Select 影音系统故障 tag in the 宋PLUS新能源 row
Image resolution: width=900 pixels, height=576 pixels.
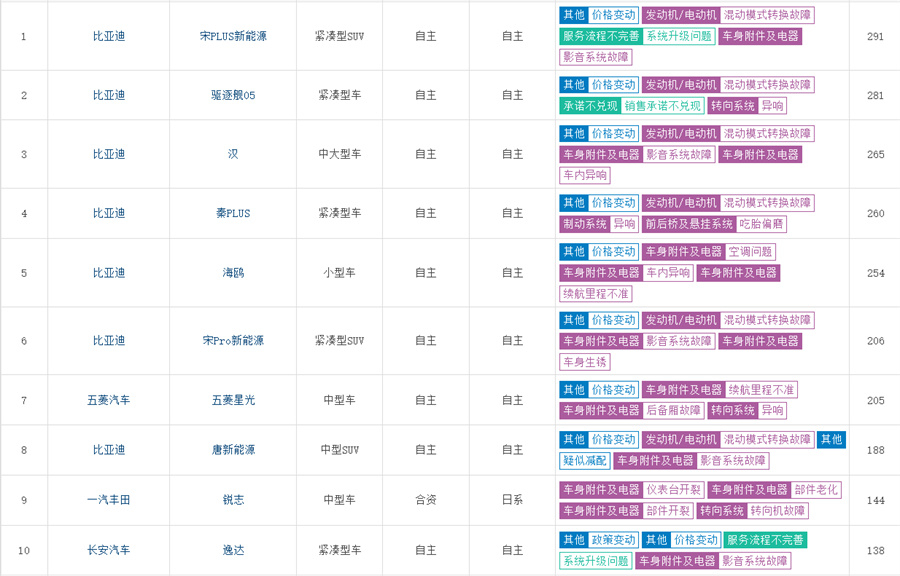595,57
